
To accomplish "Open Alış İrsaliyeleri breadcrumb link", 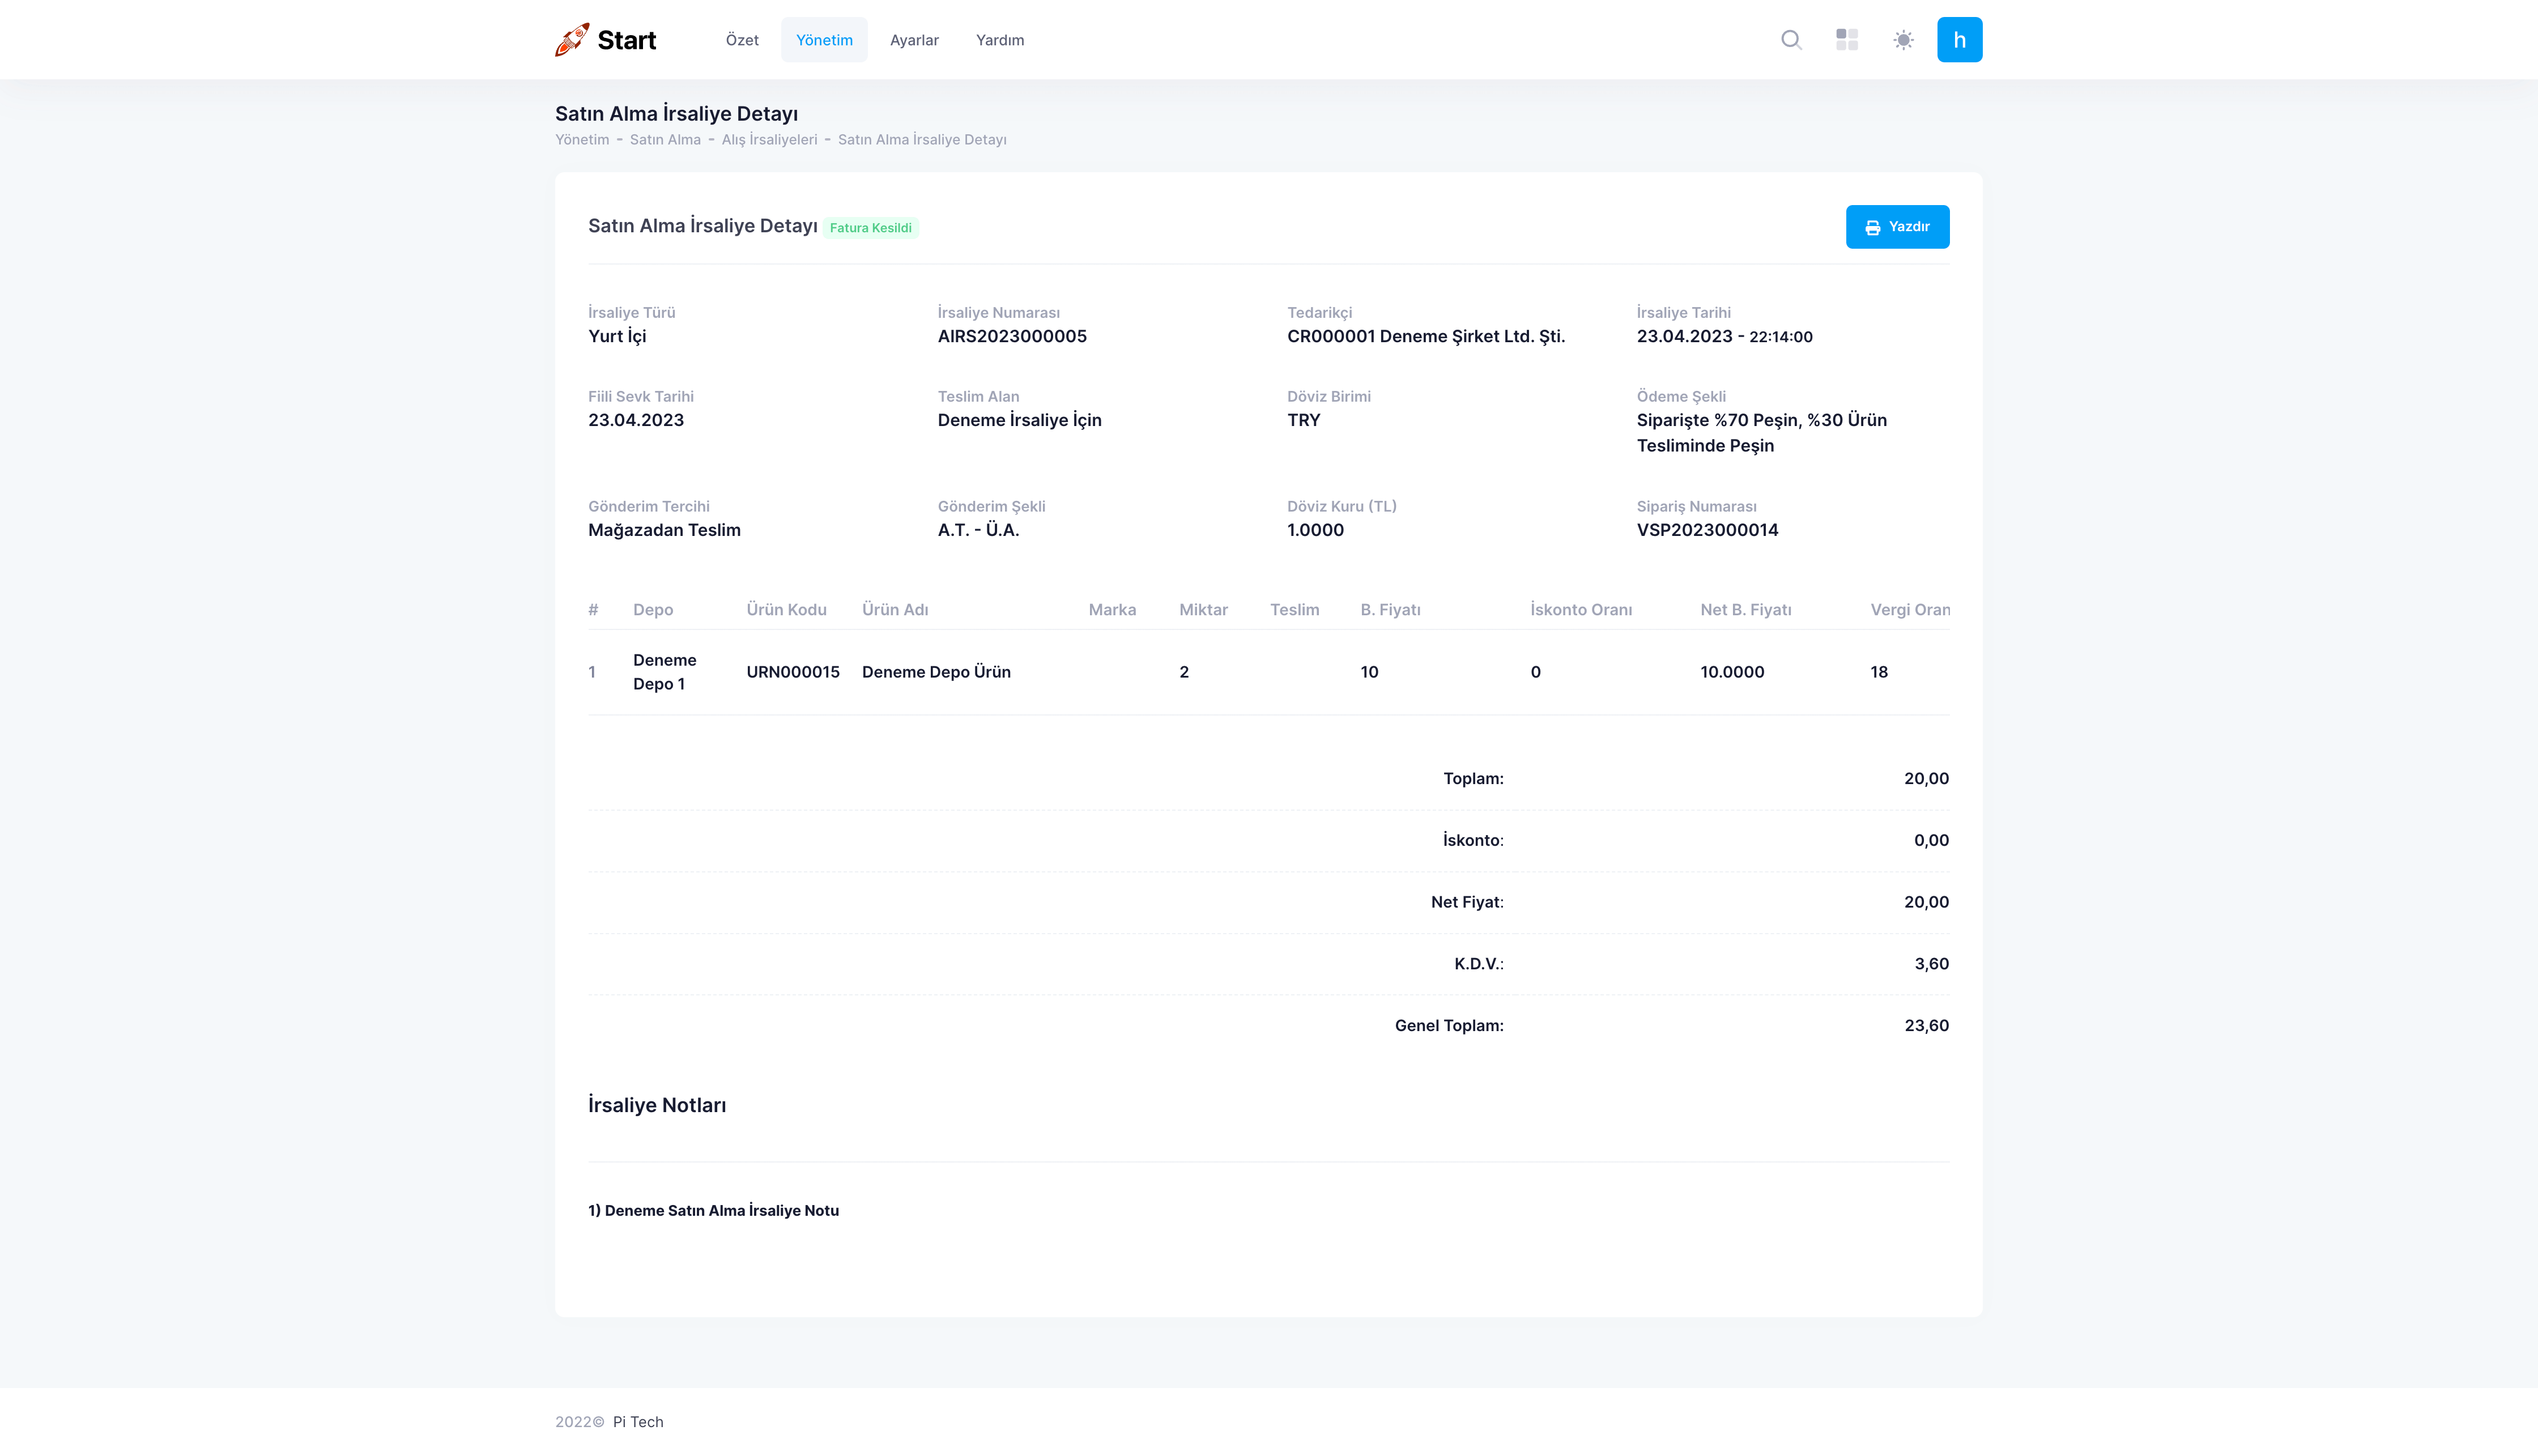I will click(769, 140).
